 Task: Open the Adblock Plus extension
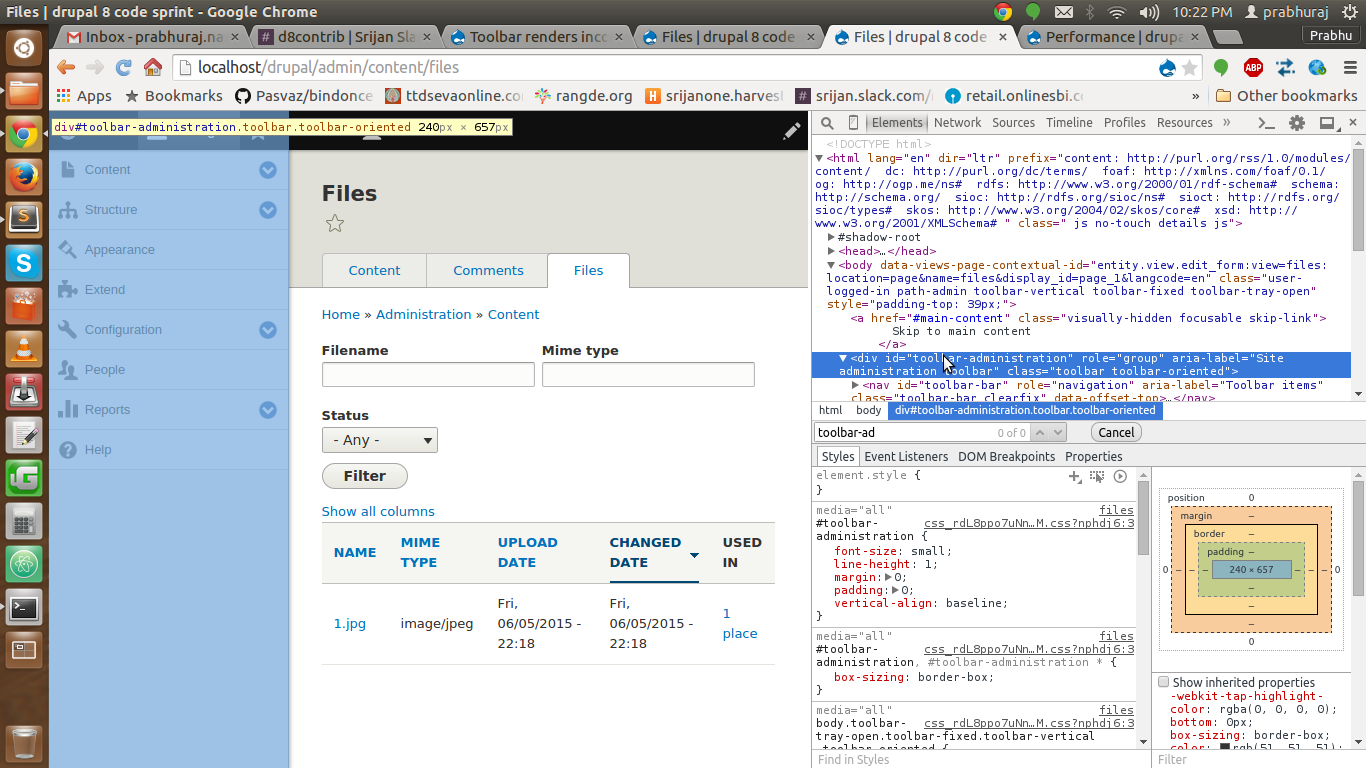1253,68
